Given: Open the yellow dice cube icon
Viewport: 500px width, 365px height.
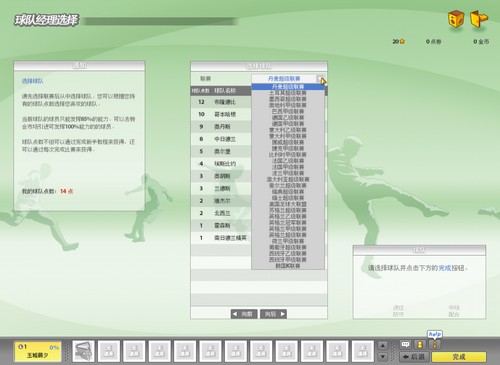Looking at the screenshot, I should (456, 19).
